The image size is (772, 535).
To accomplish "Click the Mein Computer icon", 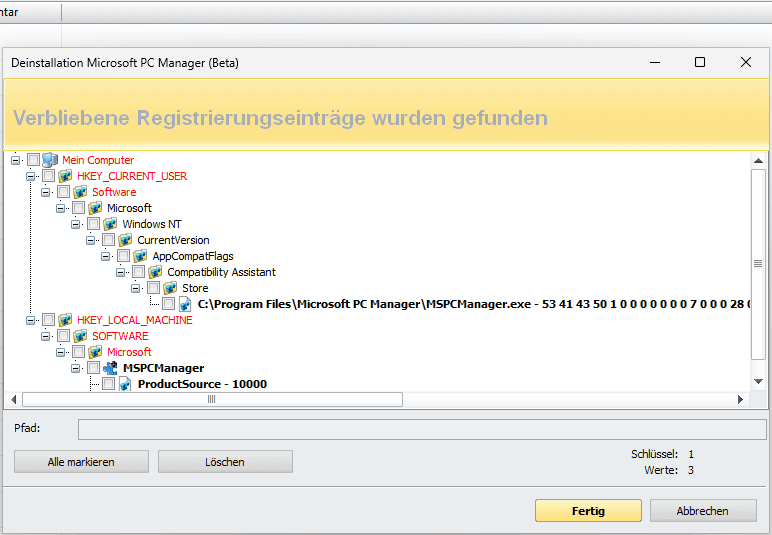I will [x=50, y=160].
